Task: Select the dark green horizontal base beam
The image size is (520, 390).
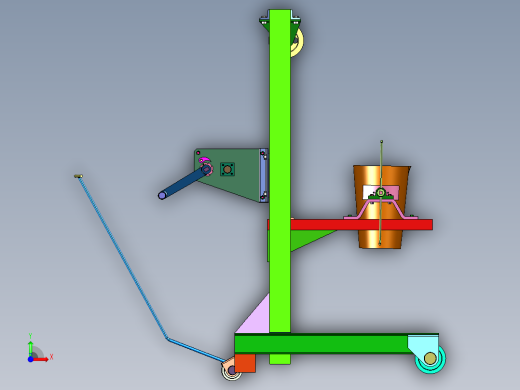Action: [x=320, y=344]
